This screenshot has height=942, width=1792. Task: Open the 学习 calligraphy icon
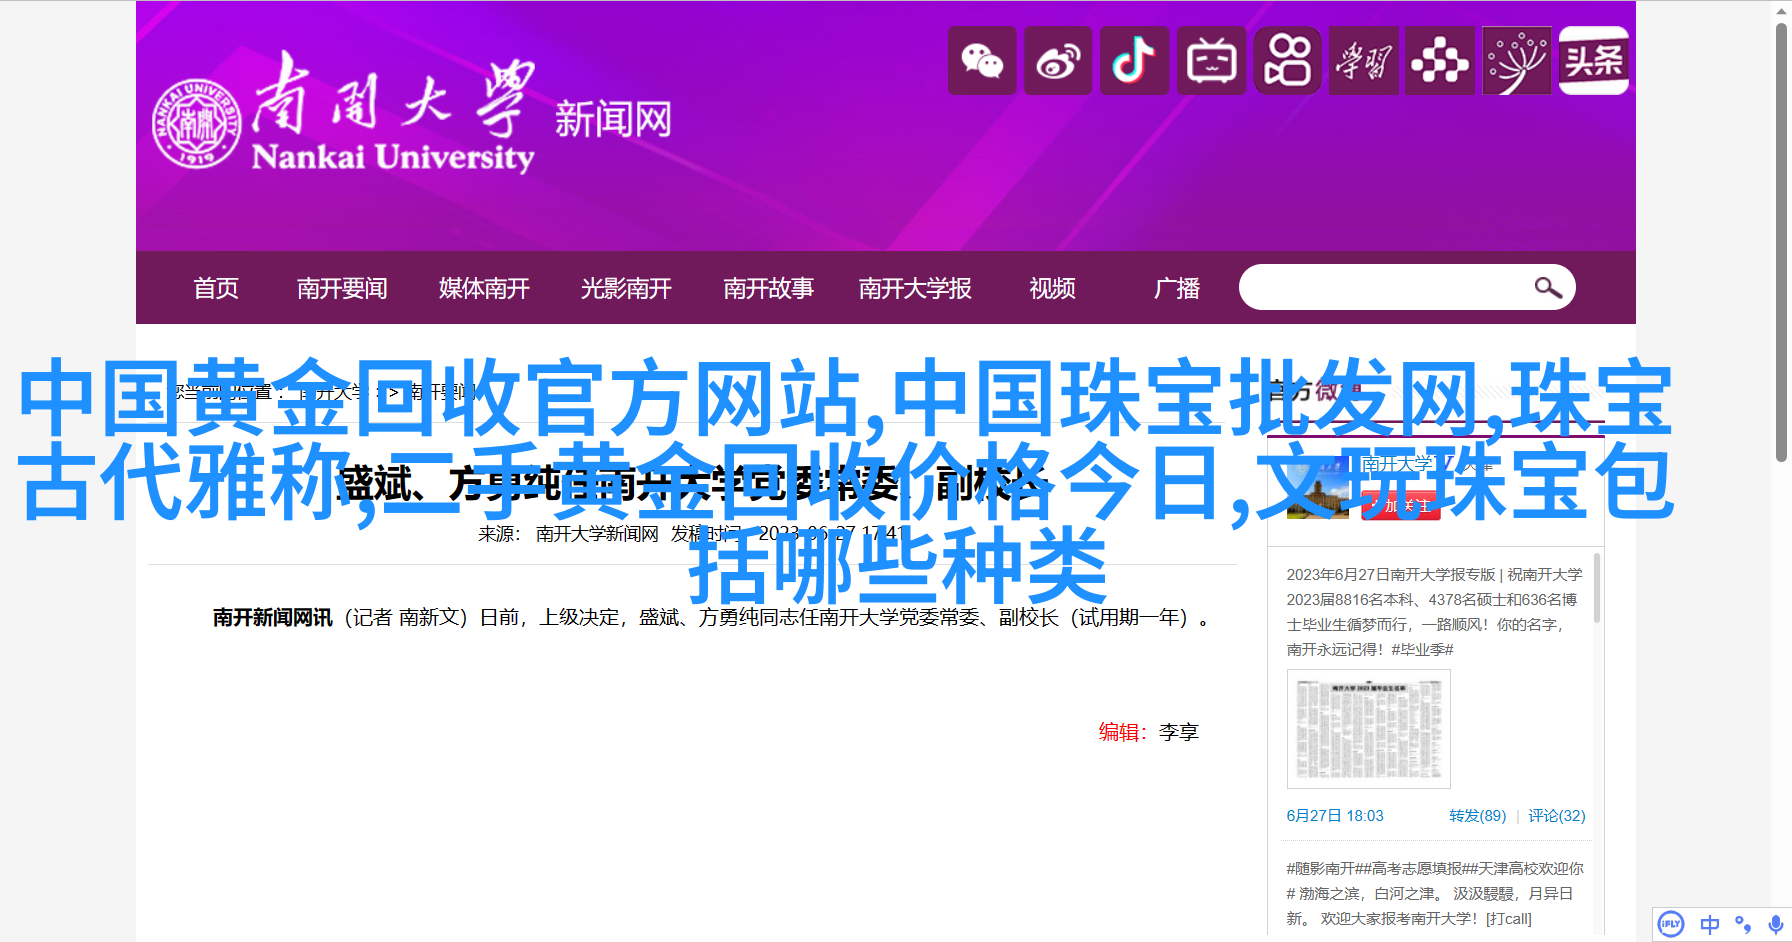point(1363,61)
